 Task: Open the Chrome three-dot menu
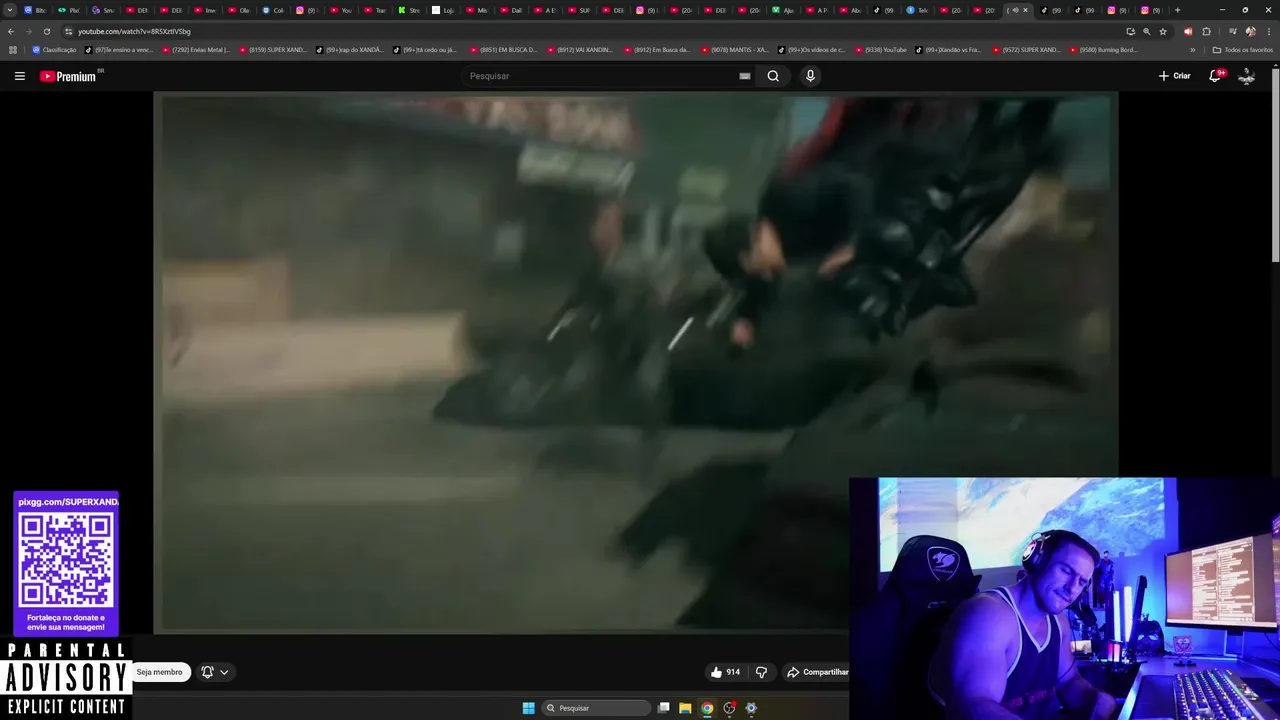tap(1269, 32)
